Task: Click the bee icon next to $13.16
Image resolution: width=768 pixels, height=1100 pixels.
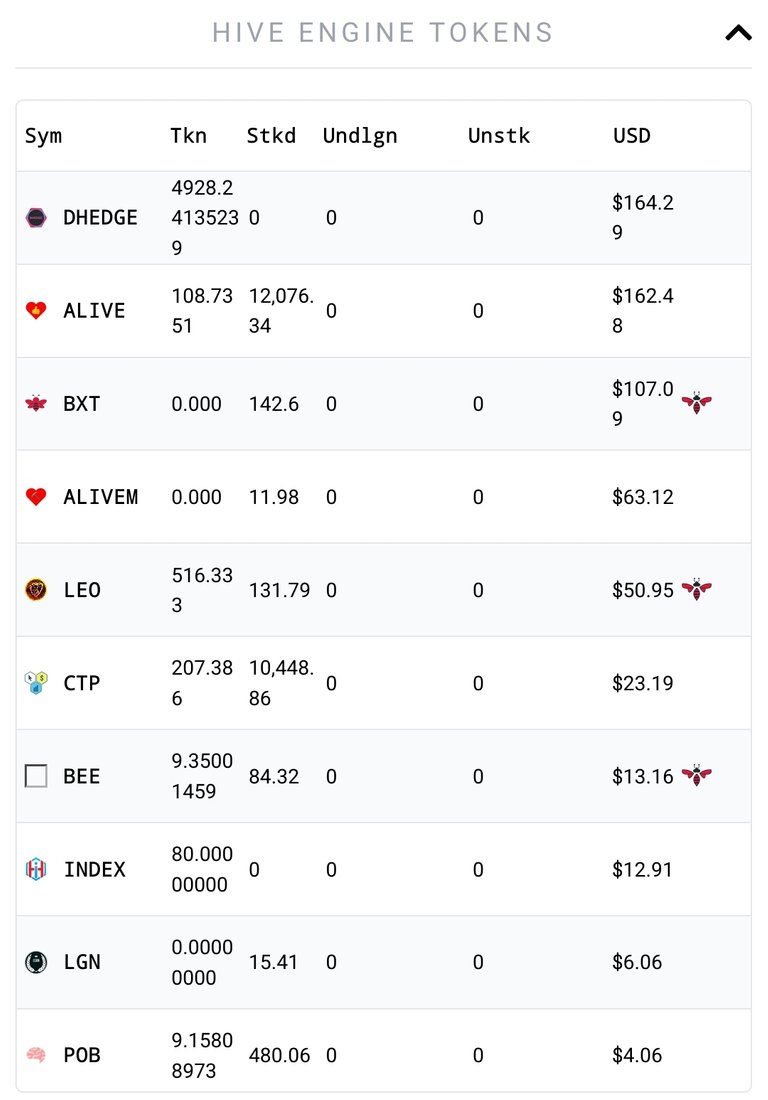Action: coord(696,775)
